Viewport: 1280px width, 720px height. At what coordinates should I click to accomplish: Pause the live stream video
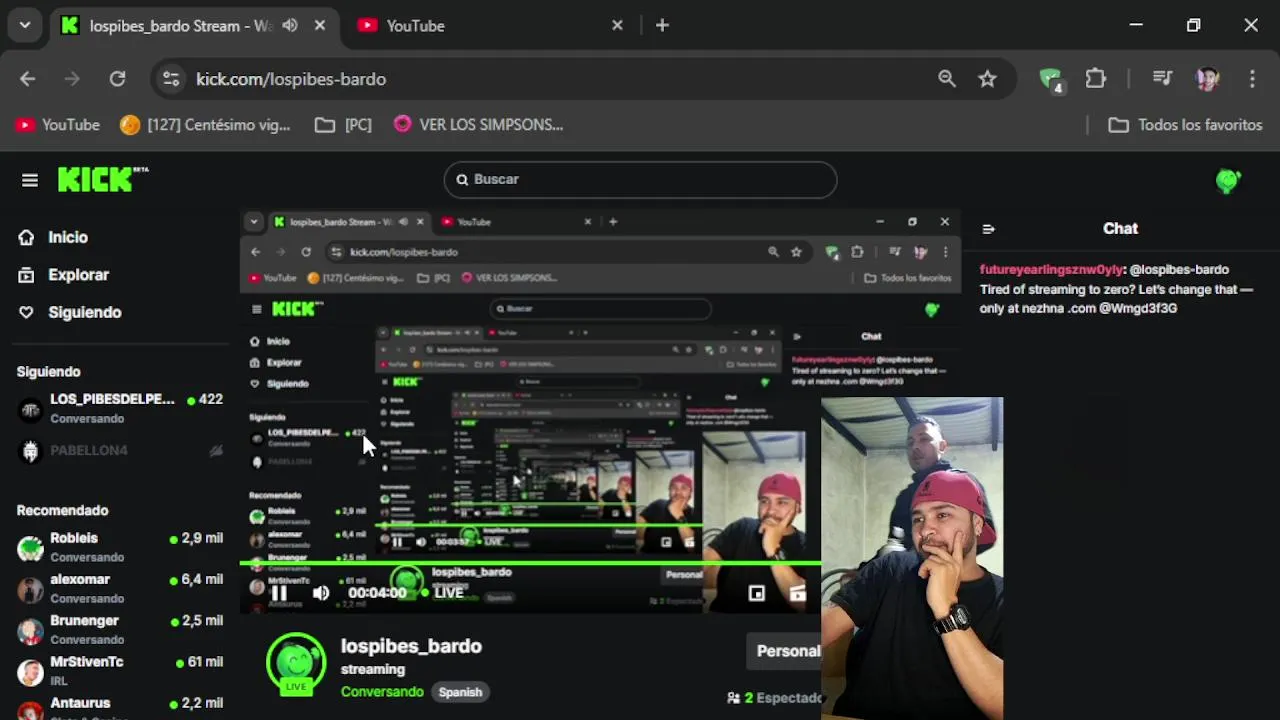pyautogui.click(x=279, y=593)
